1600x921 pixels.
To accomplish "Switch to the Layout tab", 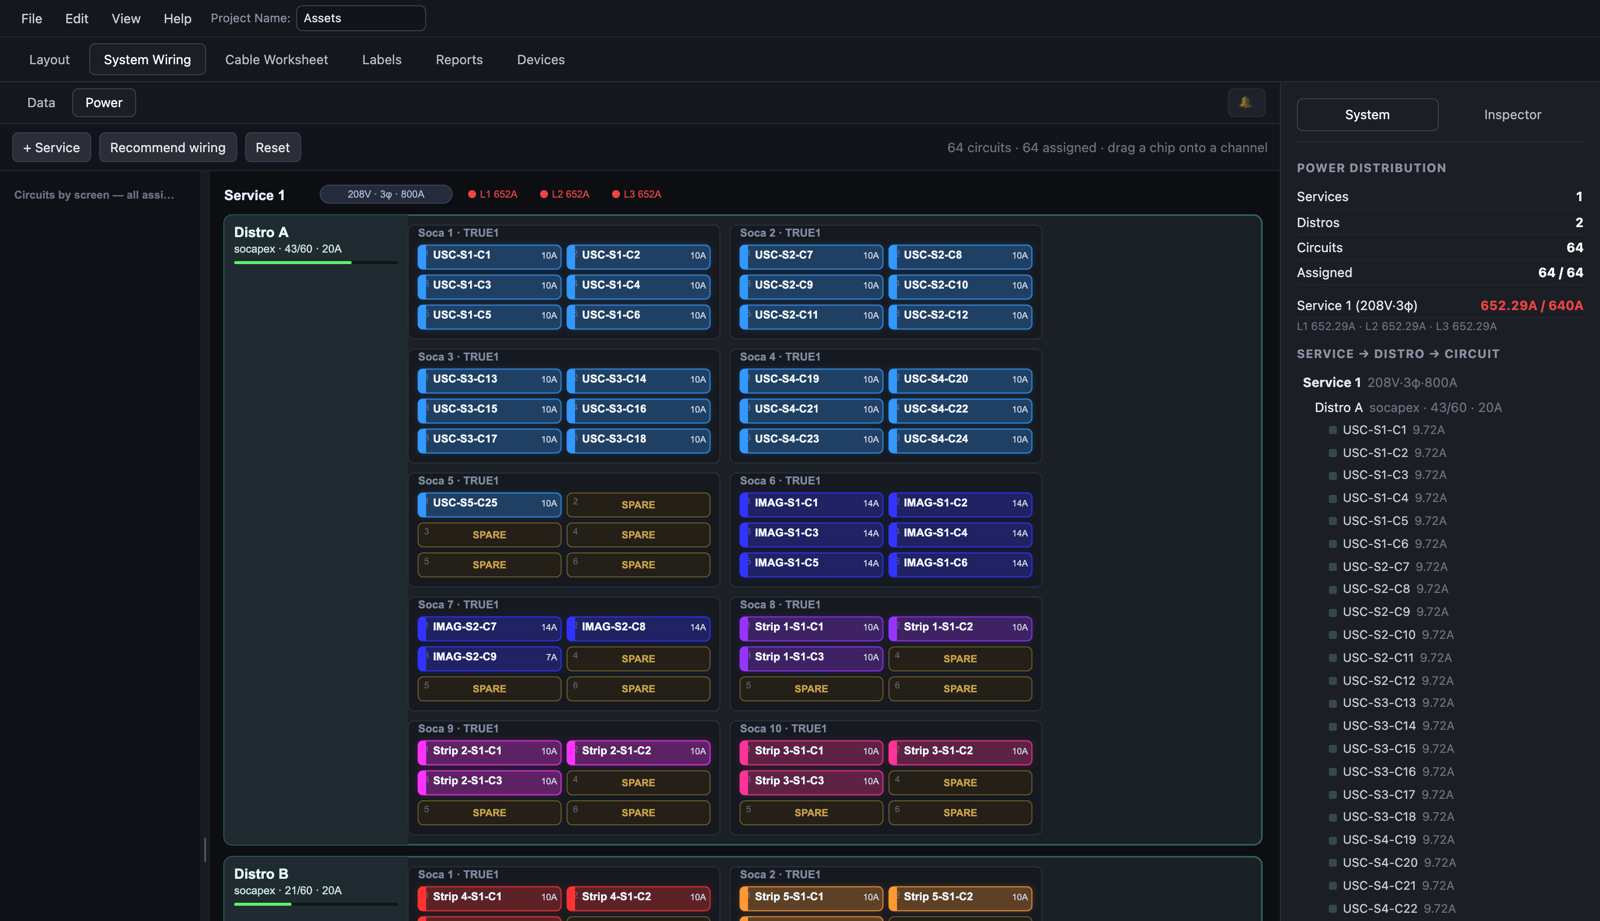I will point(49,59).
